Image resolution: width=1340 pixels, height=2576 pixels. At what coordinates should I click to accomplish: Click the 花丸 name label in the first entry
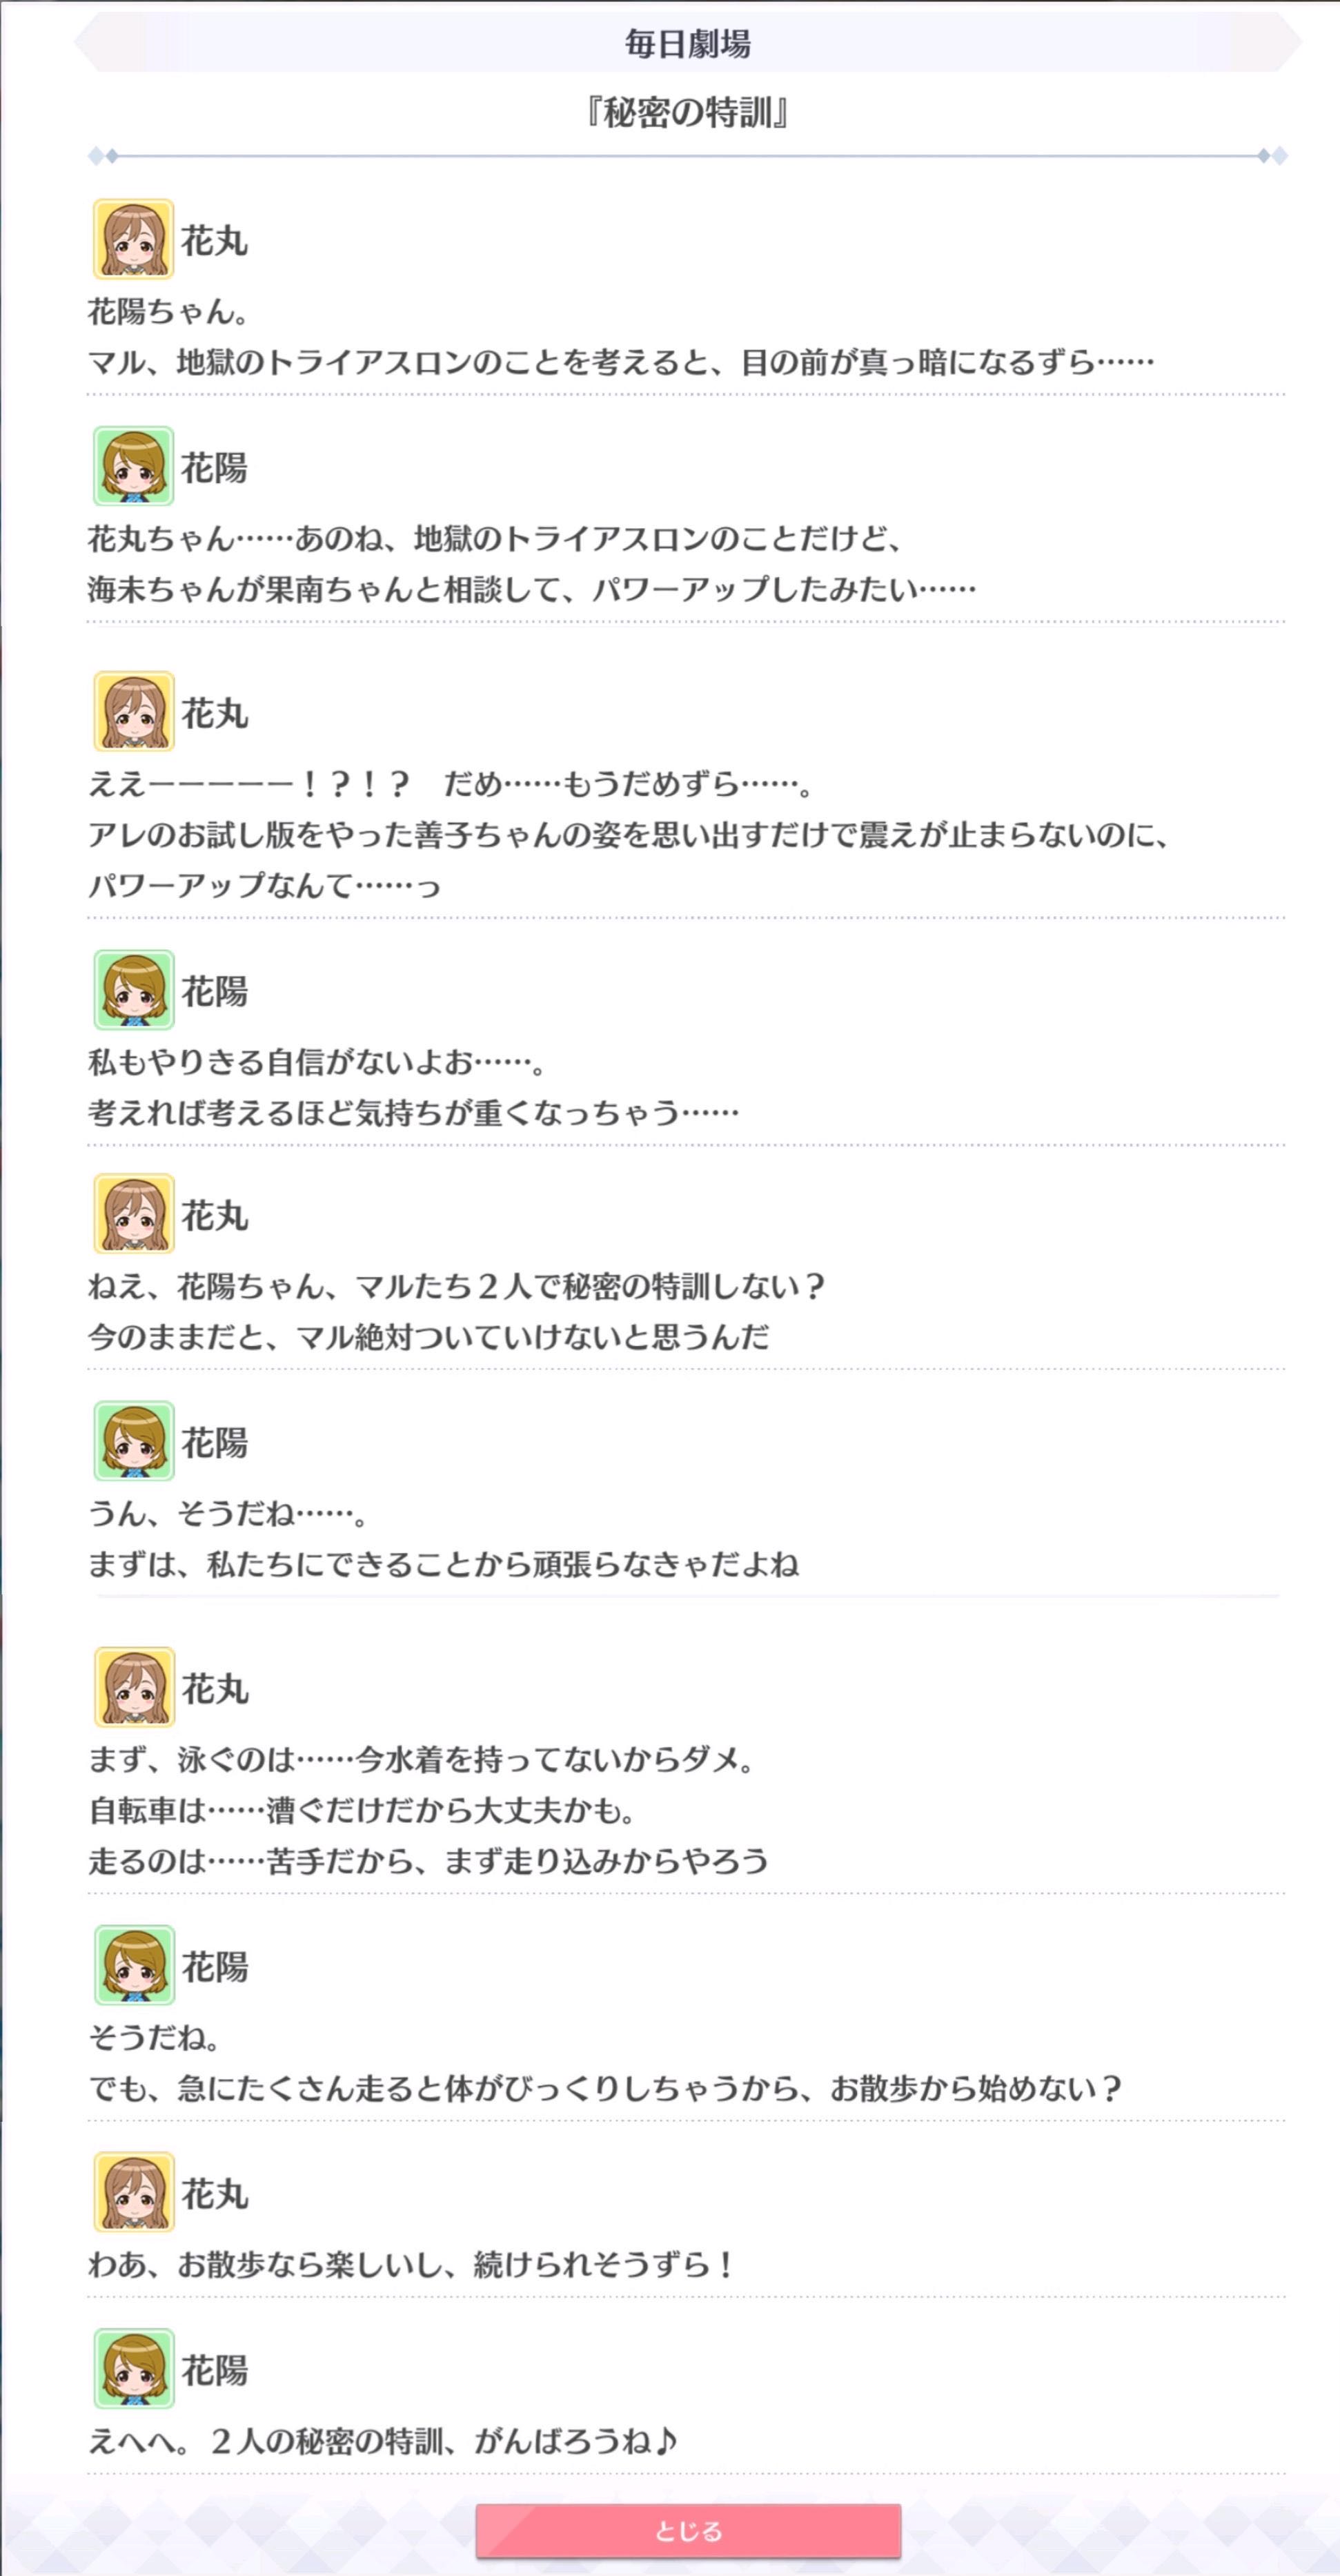214,240
